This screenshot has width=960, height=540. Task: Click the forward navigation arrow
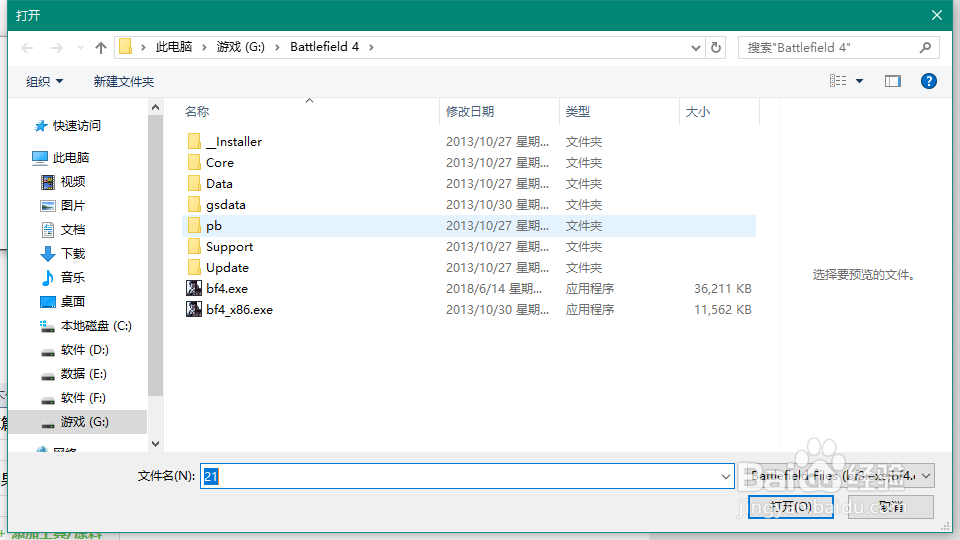56,48
